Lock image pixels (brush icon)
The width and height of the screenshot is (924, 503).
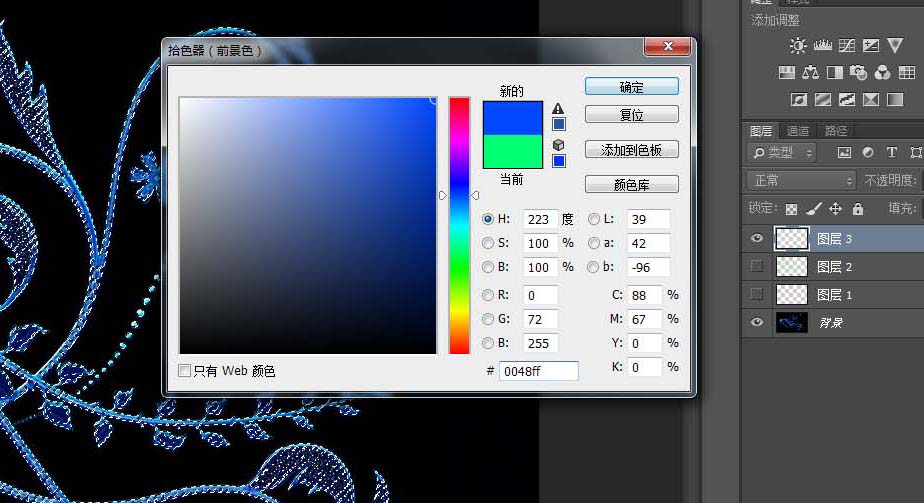814,209
